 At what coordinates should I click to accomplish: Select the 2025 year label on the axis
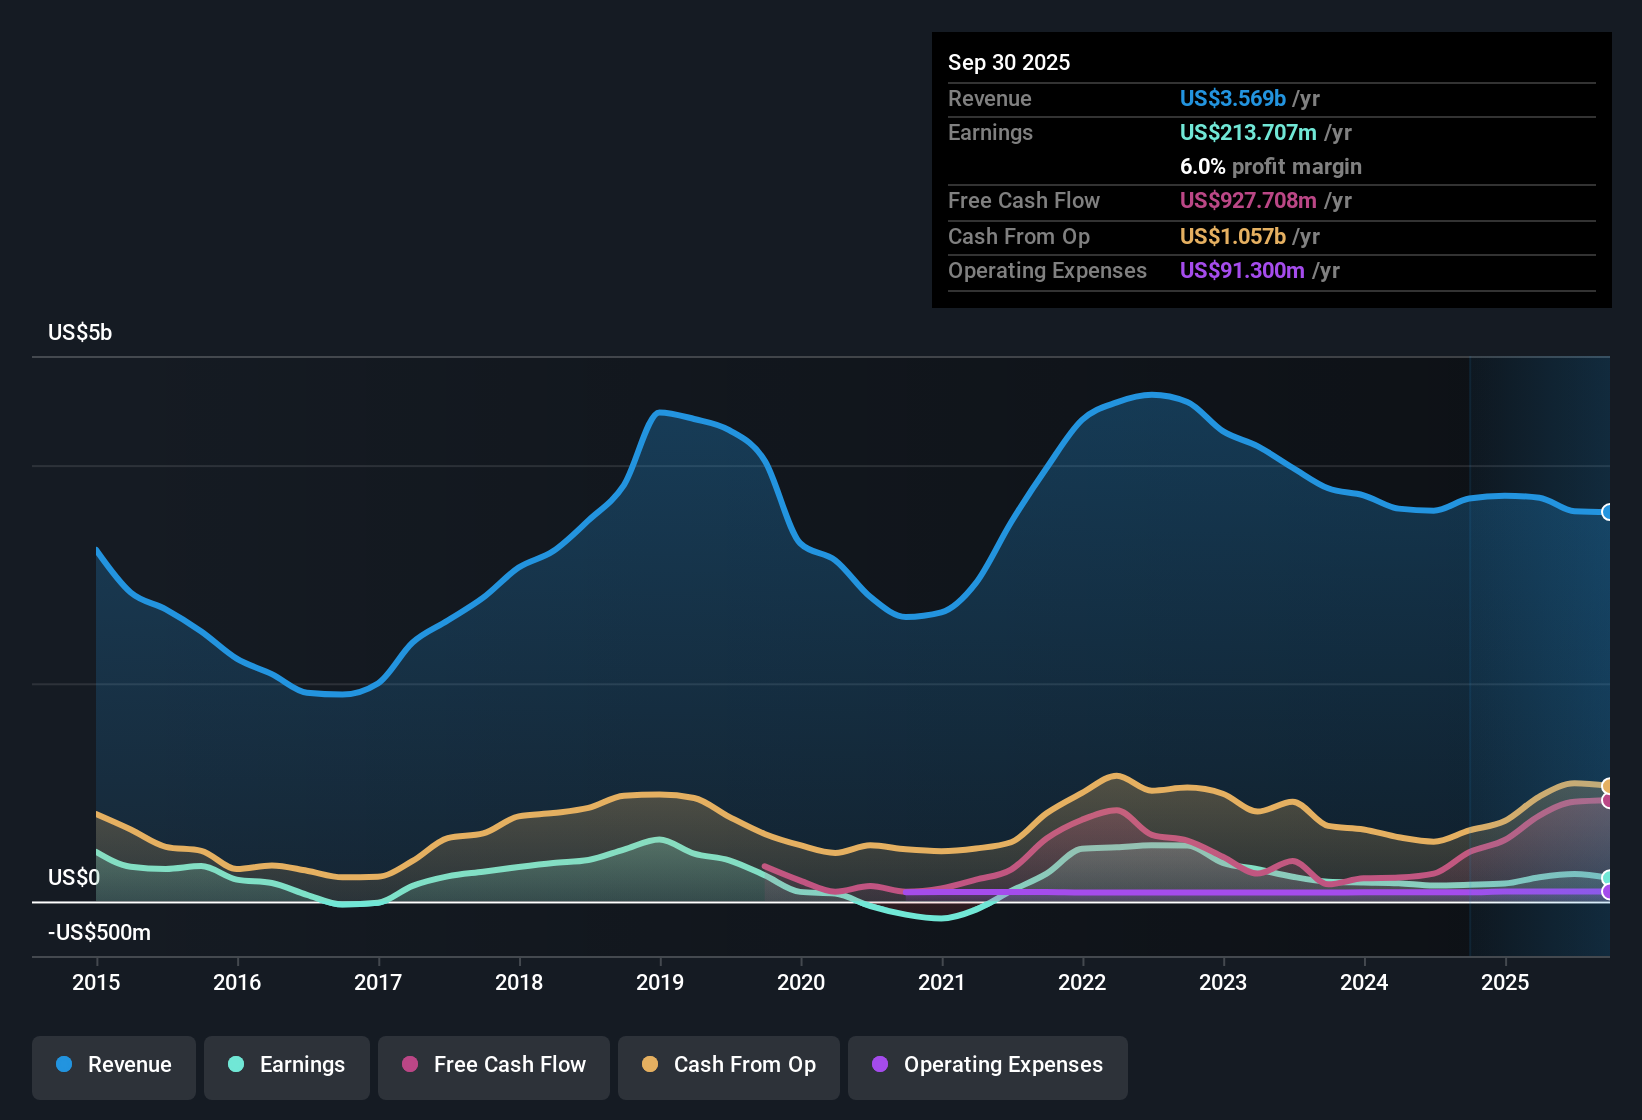click(1506, 983)
